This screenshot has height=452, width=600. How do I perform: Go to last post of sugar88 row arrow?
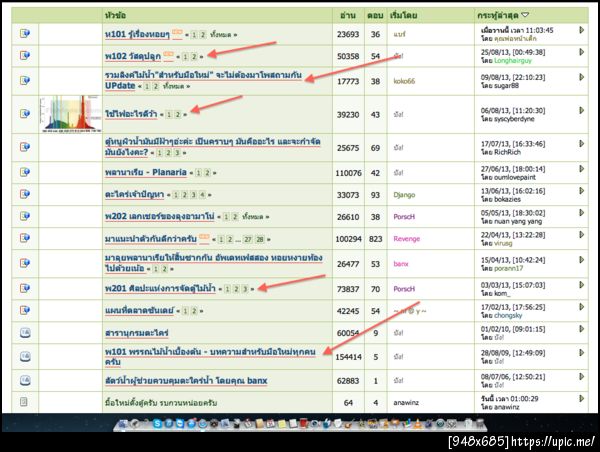point(582,77)
